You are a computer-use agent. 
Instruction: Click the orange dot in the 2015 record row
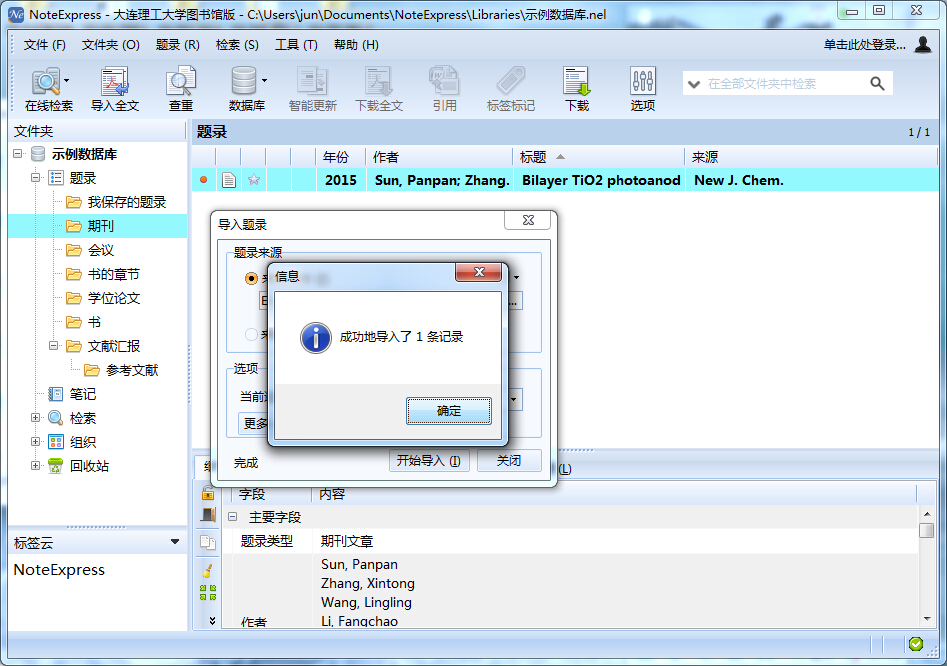(x=204, y=180)
